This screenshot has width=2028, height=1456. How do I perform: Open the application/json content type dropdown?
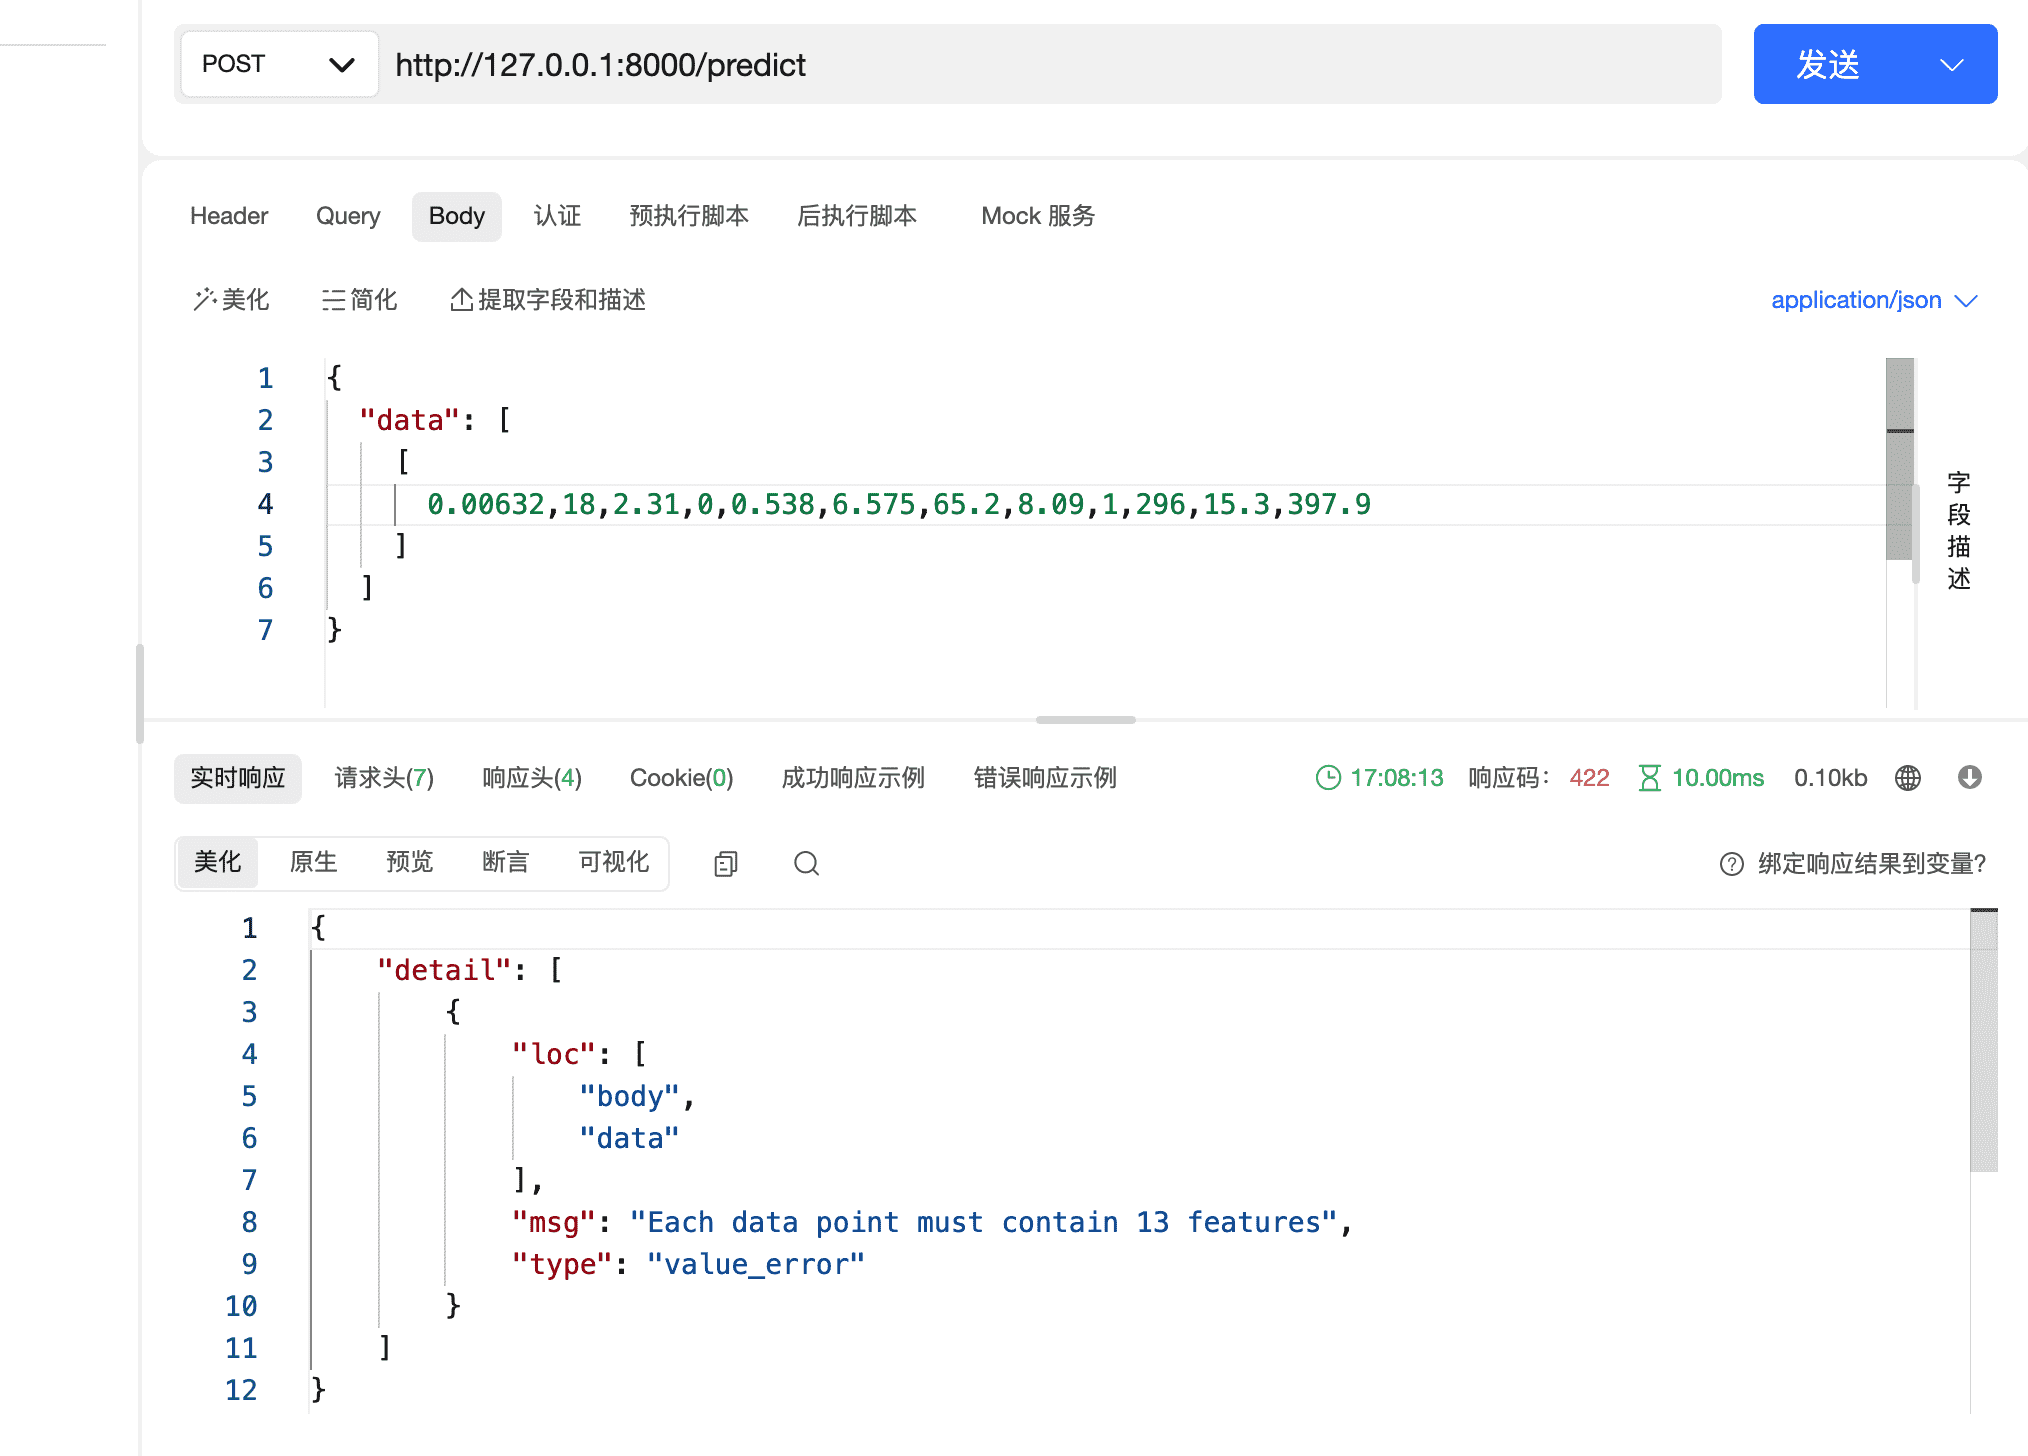[x=1874, y=300]
